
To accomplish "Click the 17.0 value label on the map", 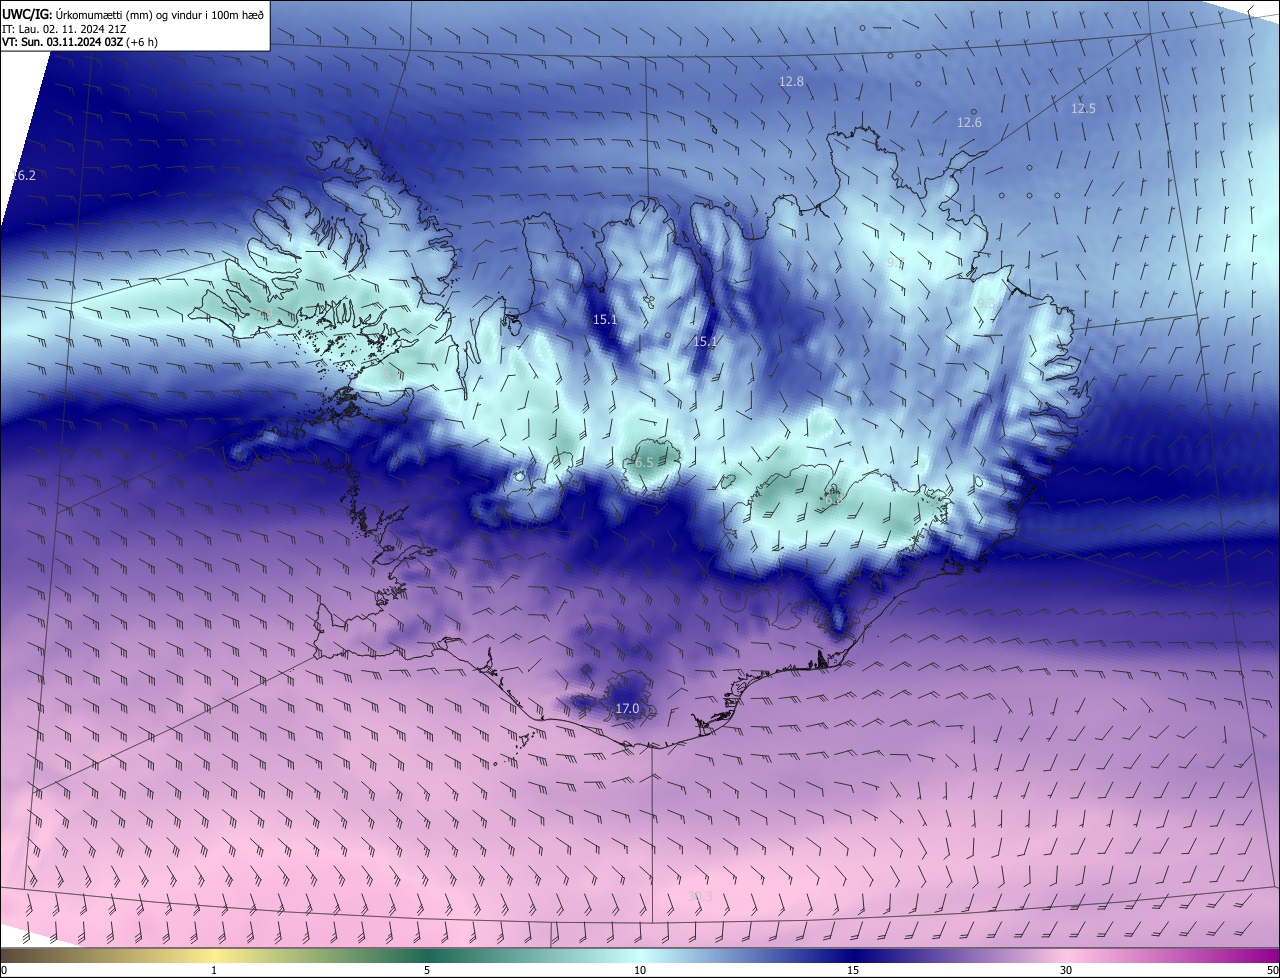I will 627,709.
